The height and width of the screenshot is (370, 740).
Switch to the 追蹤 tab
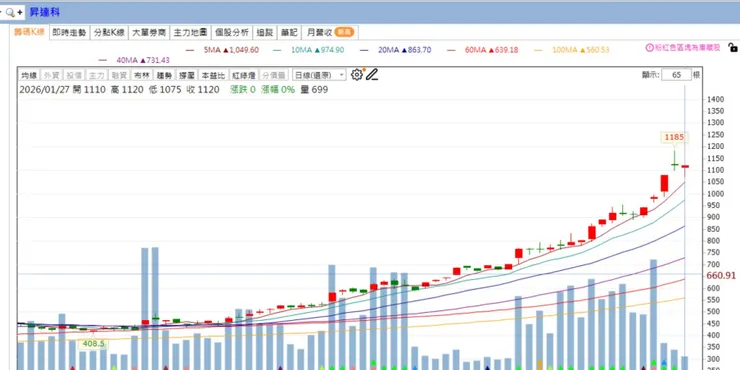(x=265, y=33)
